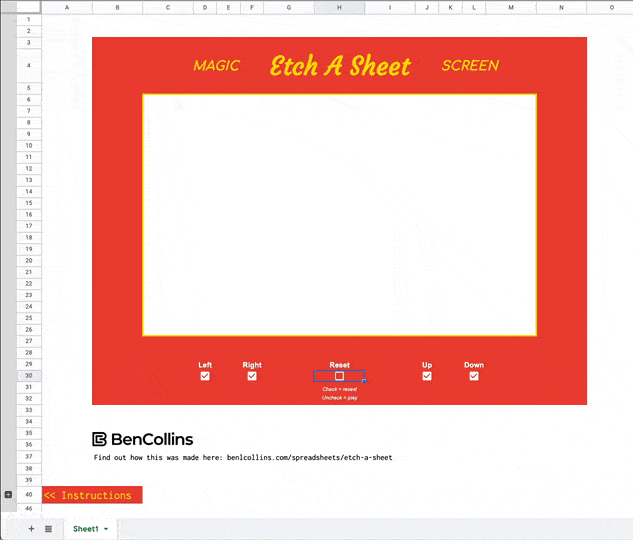This screenshot has height=540, width=633.
Task: Click the add sheet plus icon
Action: tap(31, 529)
